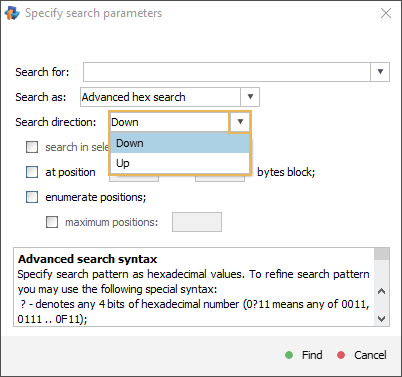Viewport: 402px width, 377px height.
Task: Click the syntax help scrollbar down arrow
Action: click(x=382, y=319)
